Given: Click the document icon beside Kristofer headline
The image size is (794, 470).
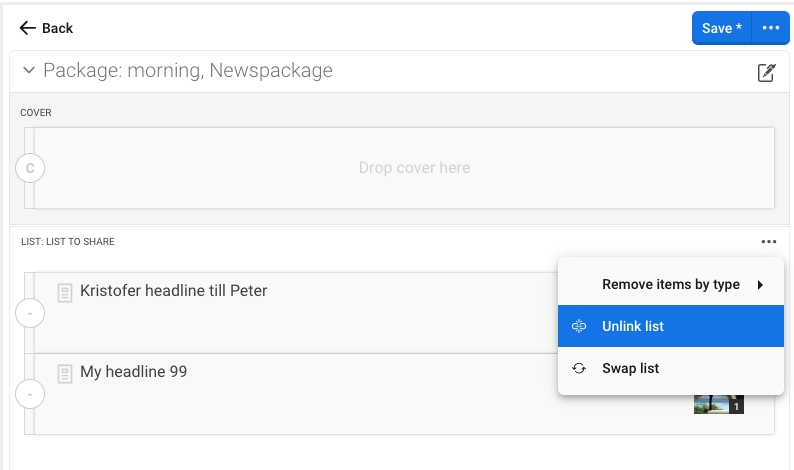Looking at the screenshot, I should 65,293.
